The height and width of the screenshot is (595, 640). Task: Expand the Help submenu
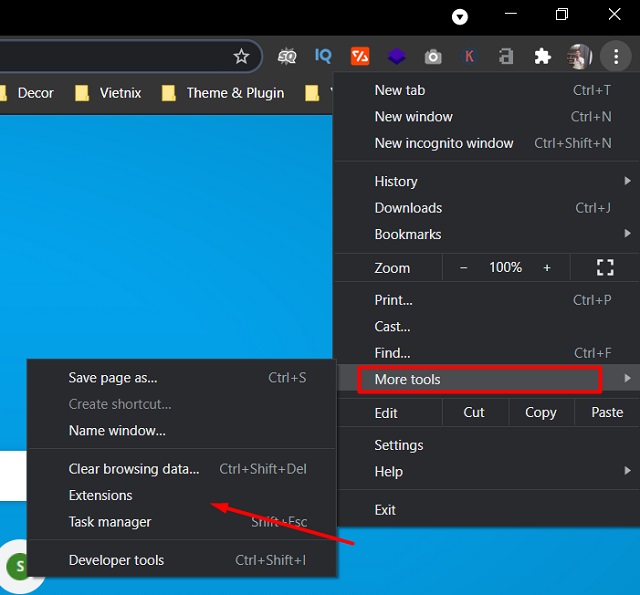[x=487, y=472]
